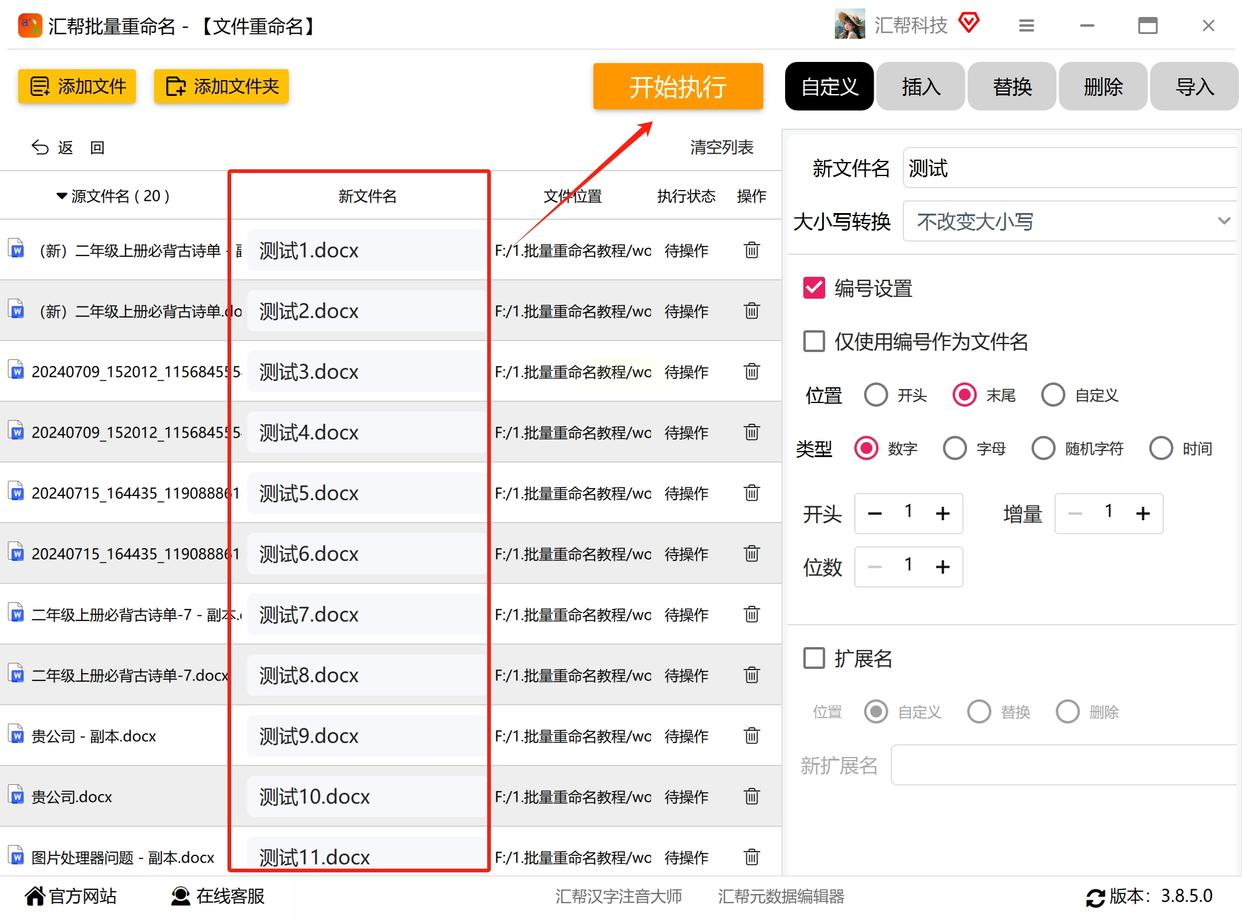Image resolution: width=1242 pixels, height=916 pixels.
Task: Click the 开始执行 button
Action: point(678,87)
